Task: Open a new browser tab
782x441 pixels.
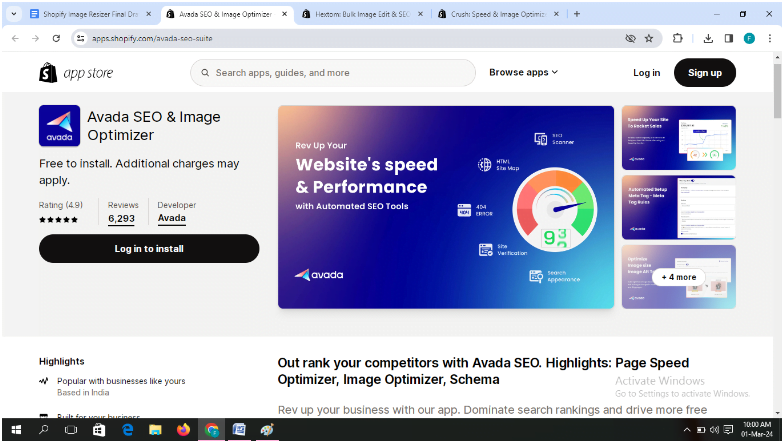Action: [577, 14]
